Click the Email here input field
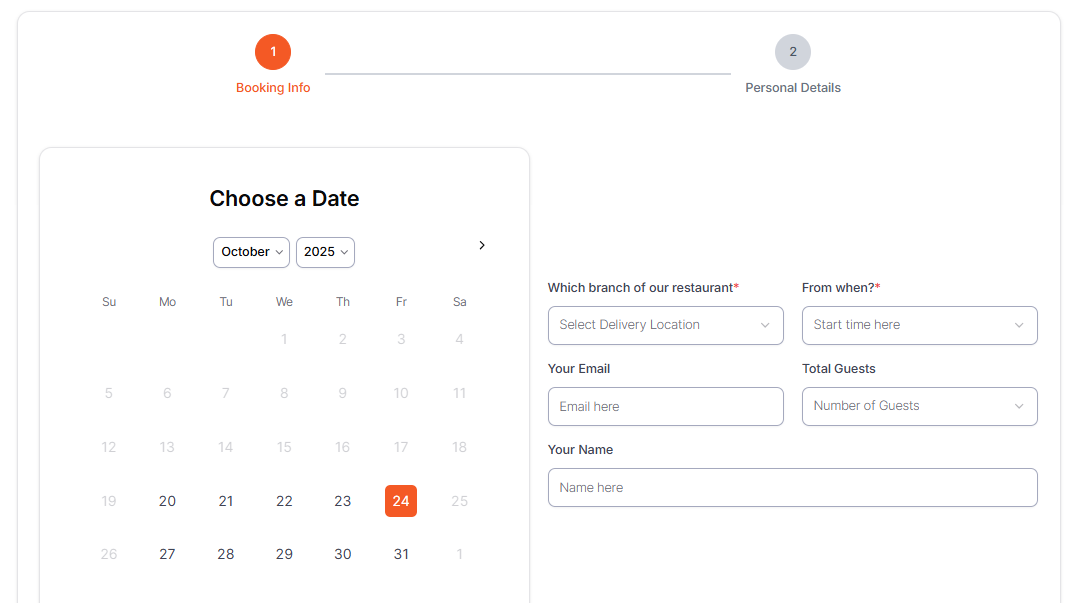Screen dimensions: 1086x603 (x=665, y=406)
